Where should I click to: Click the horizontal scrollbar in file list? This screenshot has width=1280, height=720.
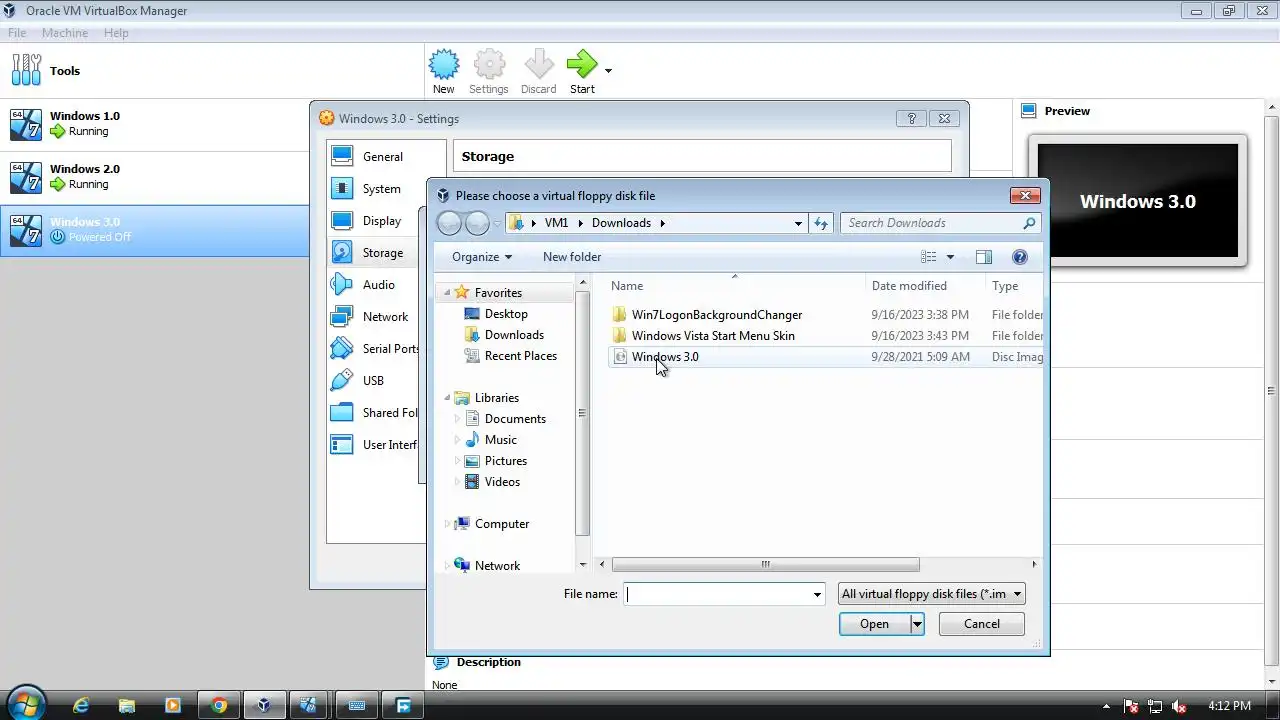765,564
